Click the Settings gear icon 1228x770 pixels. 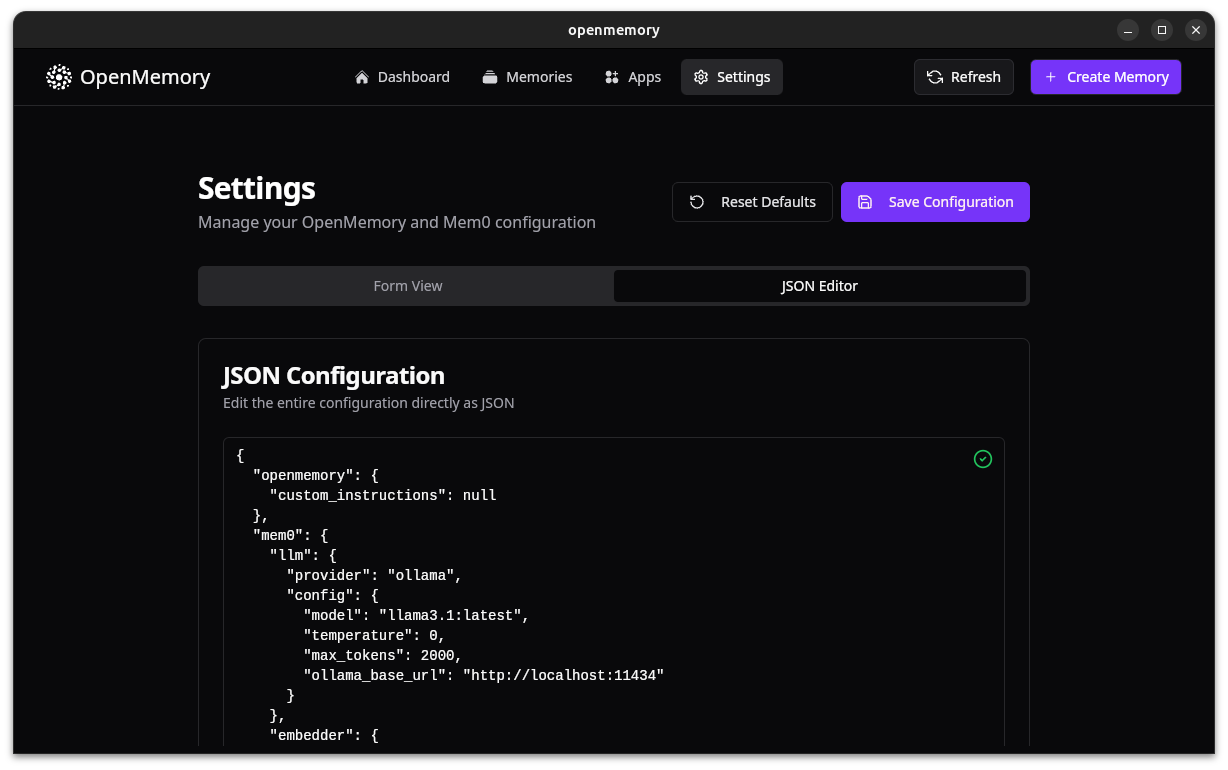coord(701,77)
